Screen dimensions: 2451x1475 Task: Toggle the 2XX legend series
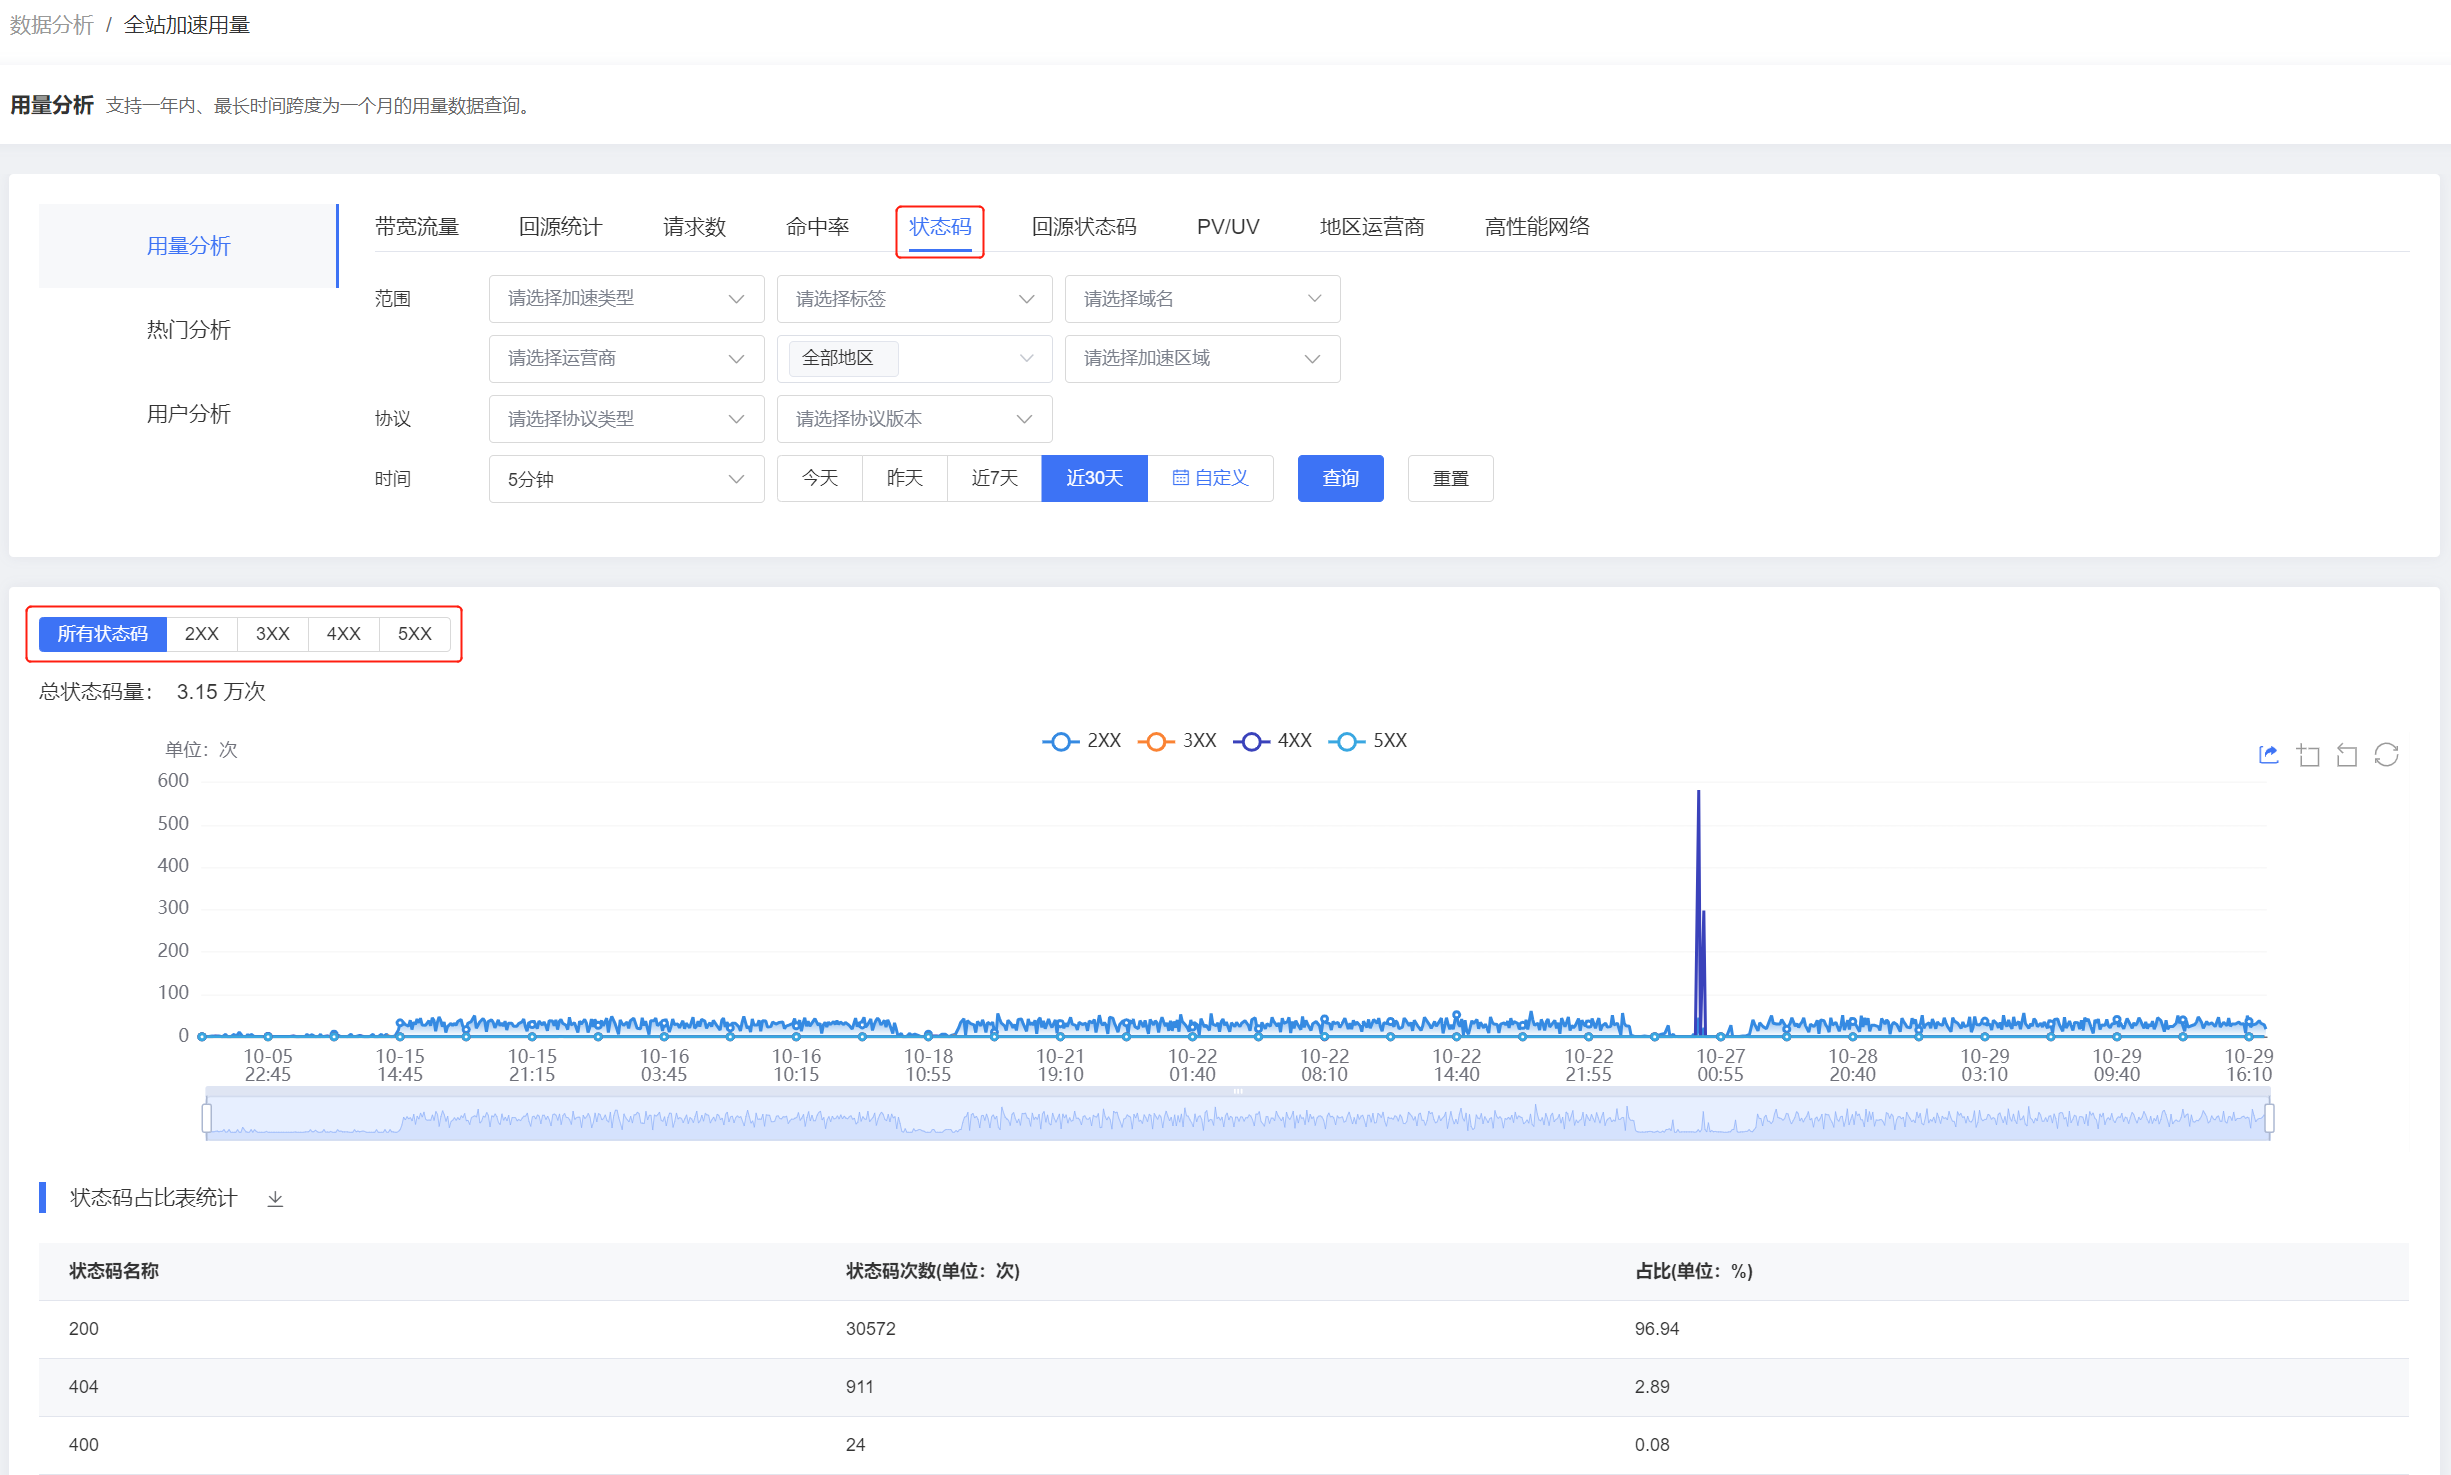[x=1081, y=741]
